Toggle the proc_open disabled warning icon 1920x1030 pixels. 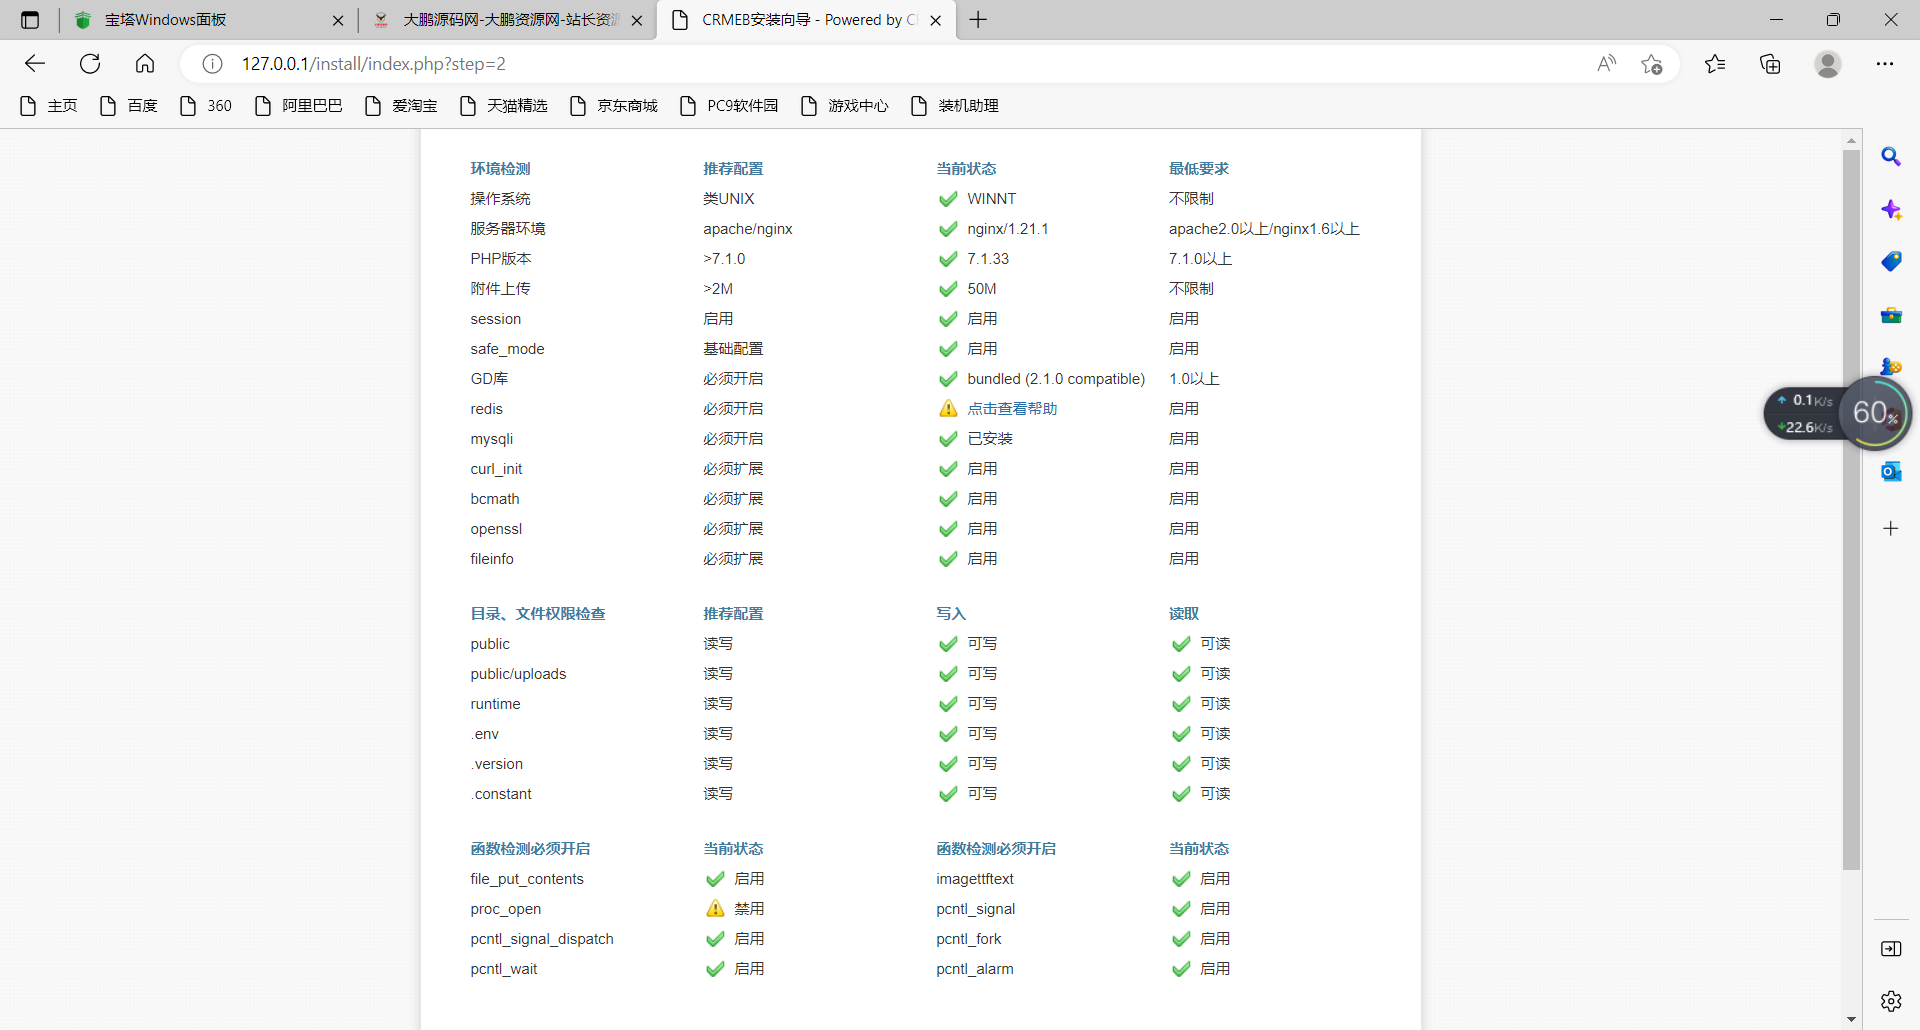click(715, 908)
